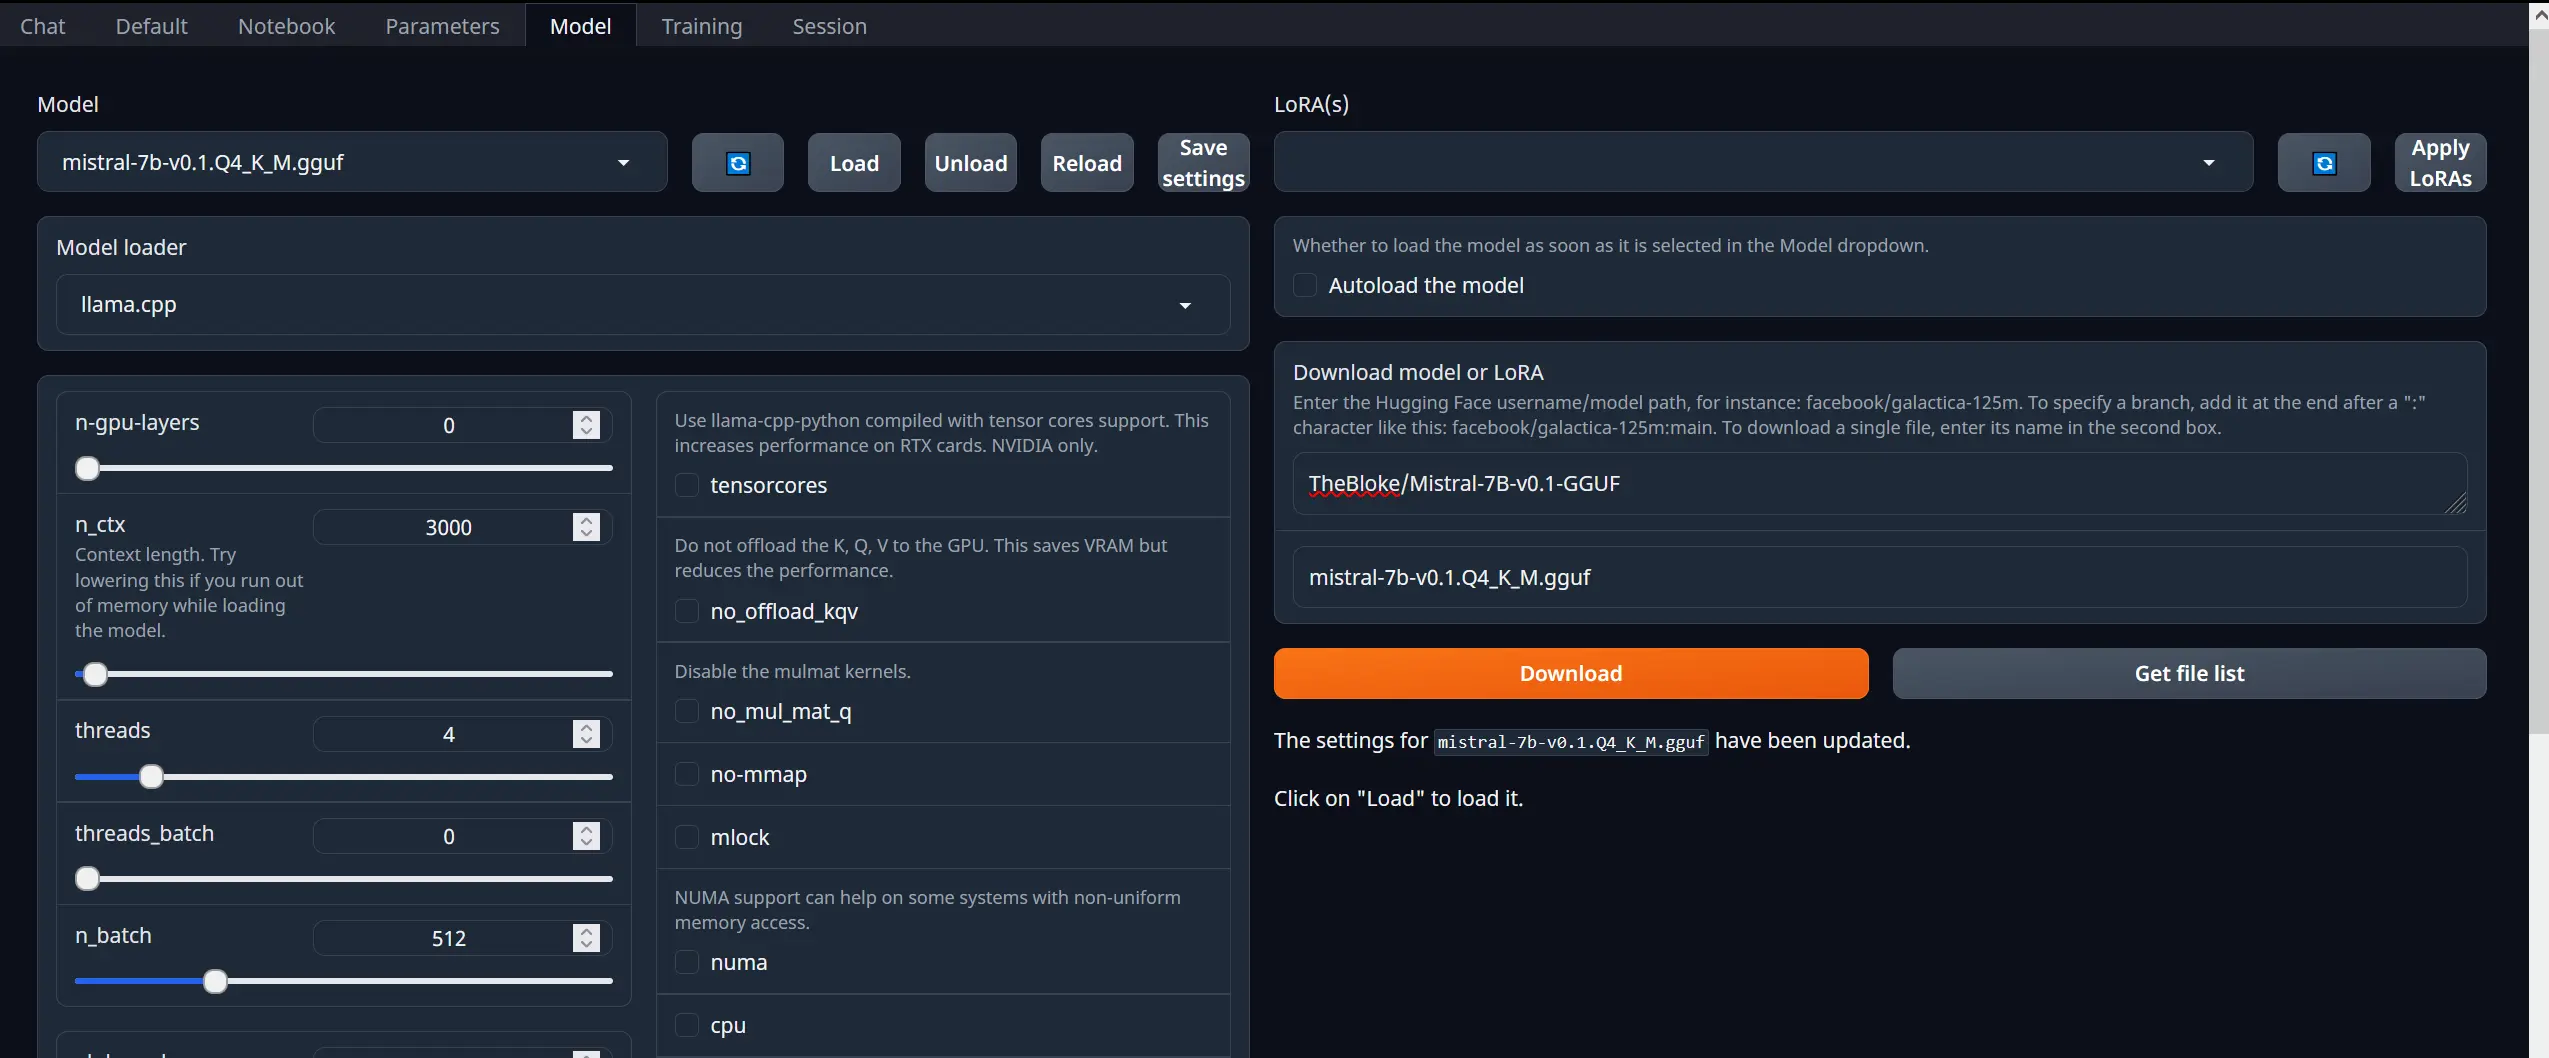Click the threads_batch spinner arrows
2549x1058 pixels.
[x=586, y=836]
